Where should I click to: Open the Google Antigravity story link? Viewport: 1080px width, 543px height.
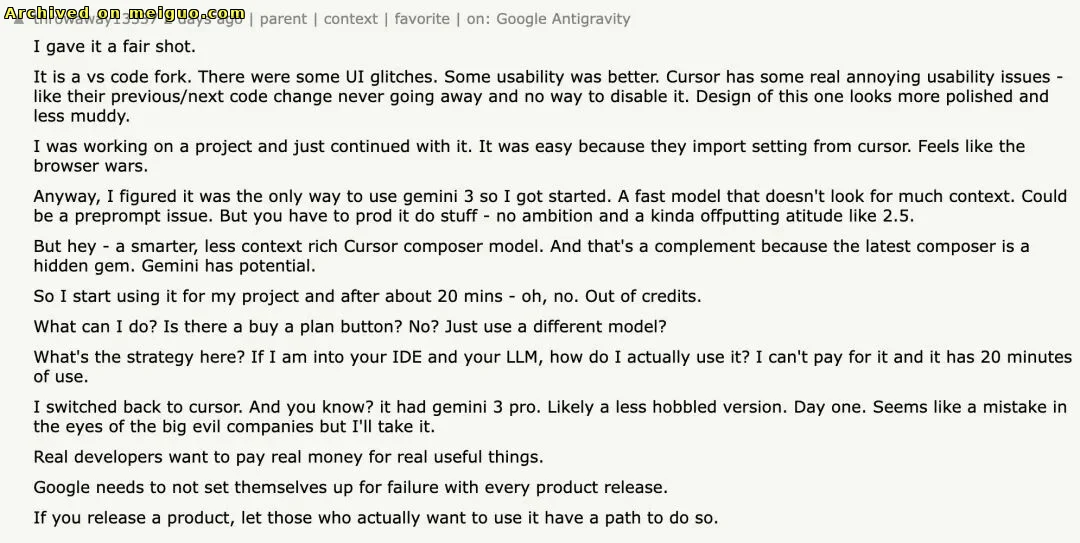(x=563, y=19)
